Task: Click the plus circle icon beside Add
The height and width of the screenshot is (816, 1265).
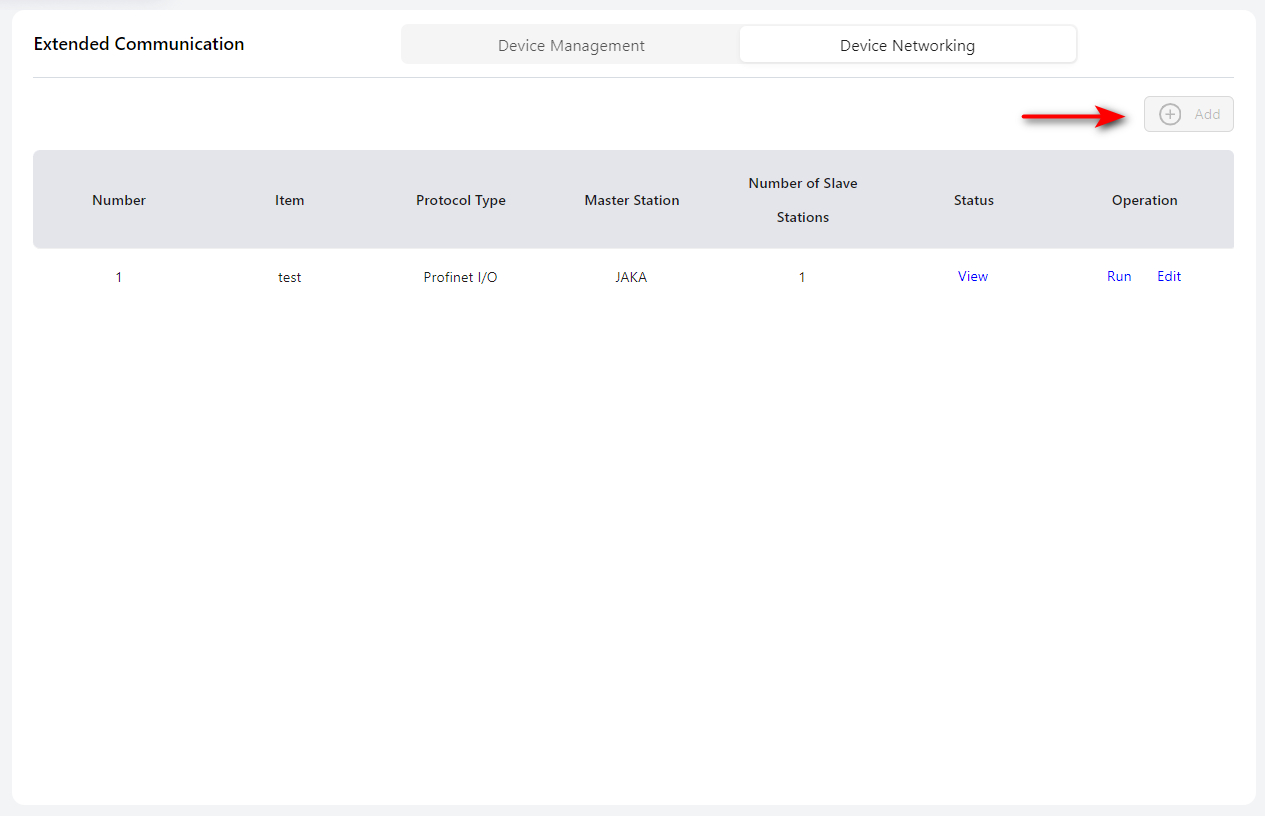Action: 1169,114
